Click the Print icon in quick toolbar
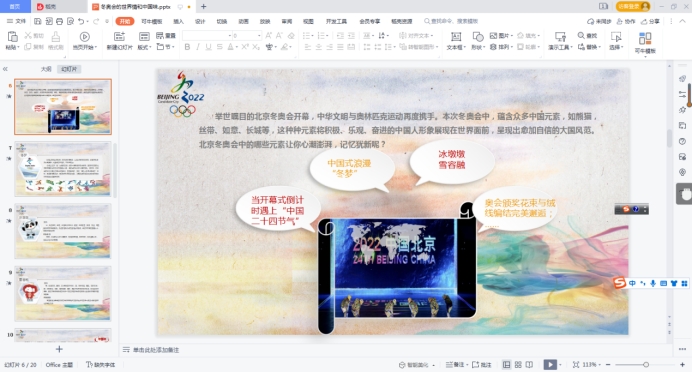The image size is (692, 372). [x=59, y=21]
